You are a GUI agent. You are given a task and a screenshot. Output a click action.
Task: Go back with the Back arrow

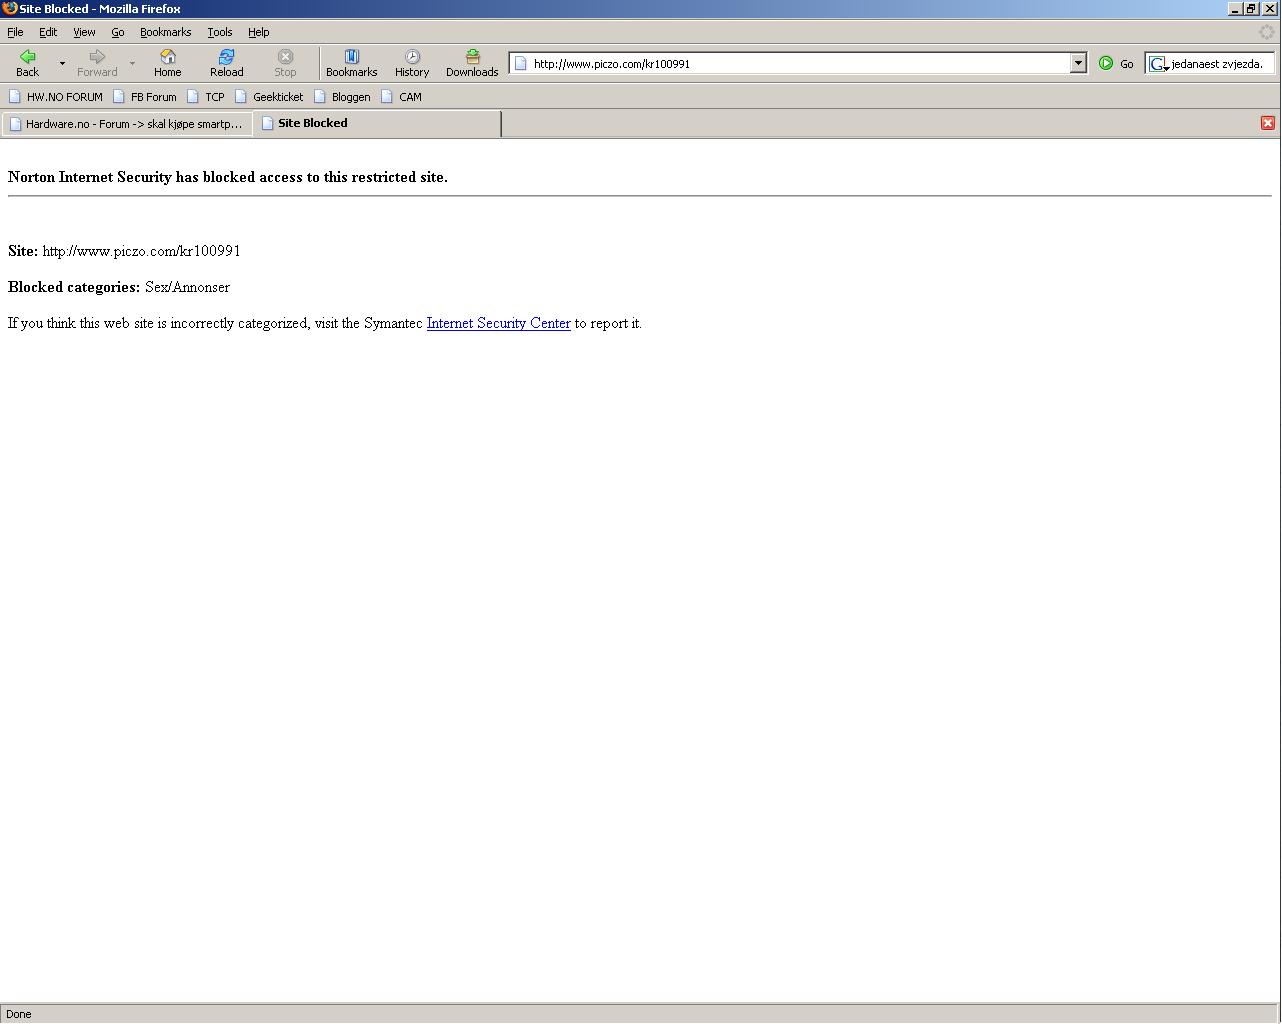(27, 63)
